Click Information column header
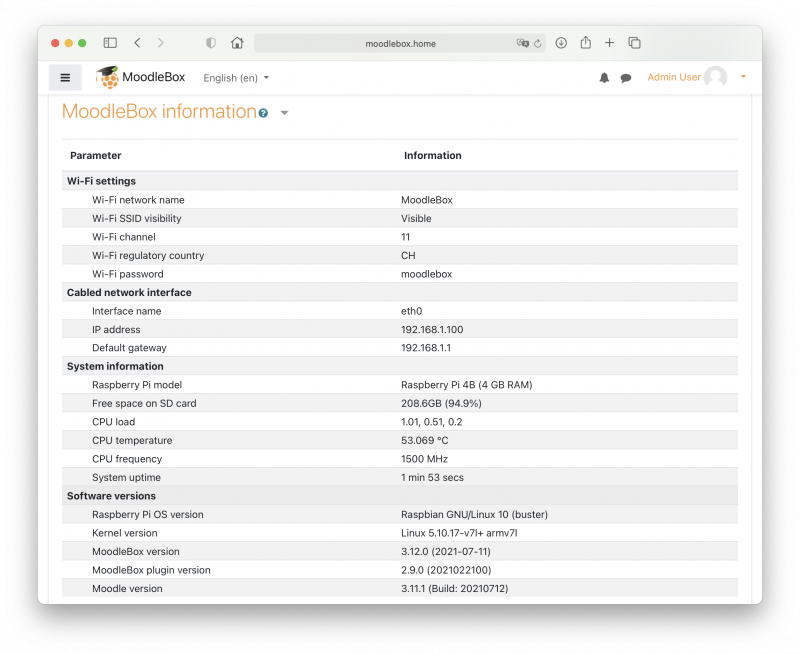Viewport: 800px width, 654px height. (433, 156)
